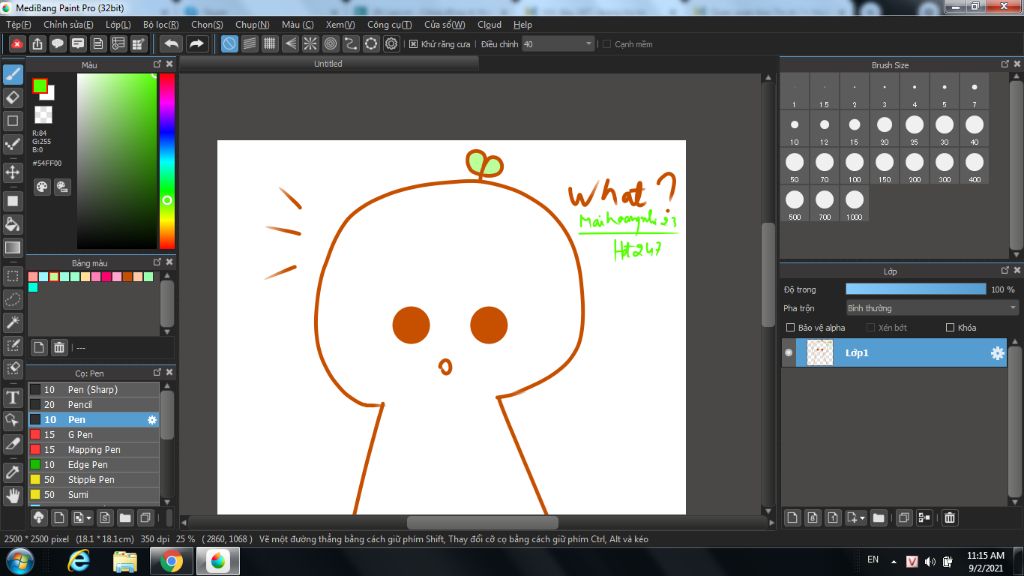
Task: Enable the Khóa layer lock checkbox
Action: [950, 328]
